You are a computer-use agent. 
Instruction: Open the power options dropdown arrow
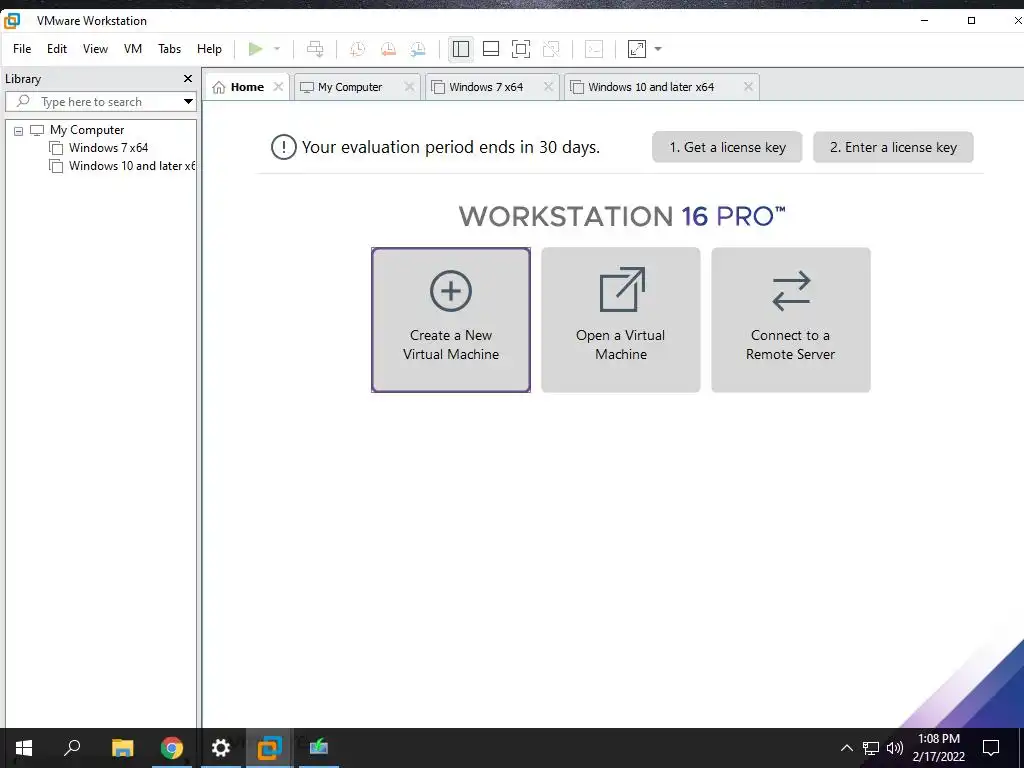(x=277, y=49)
